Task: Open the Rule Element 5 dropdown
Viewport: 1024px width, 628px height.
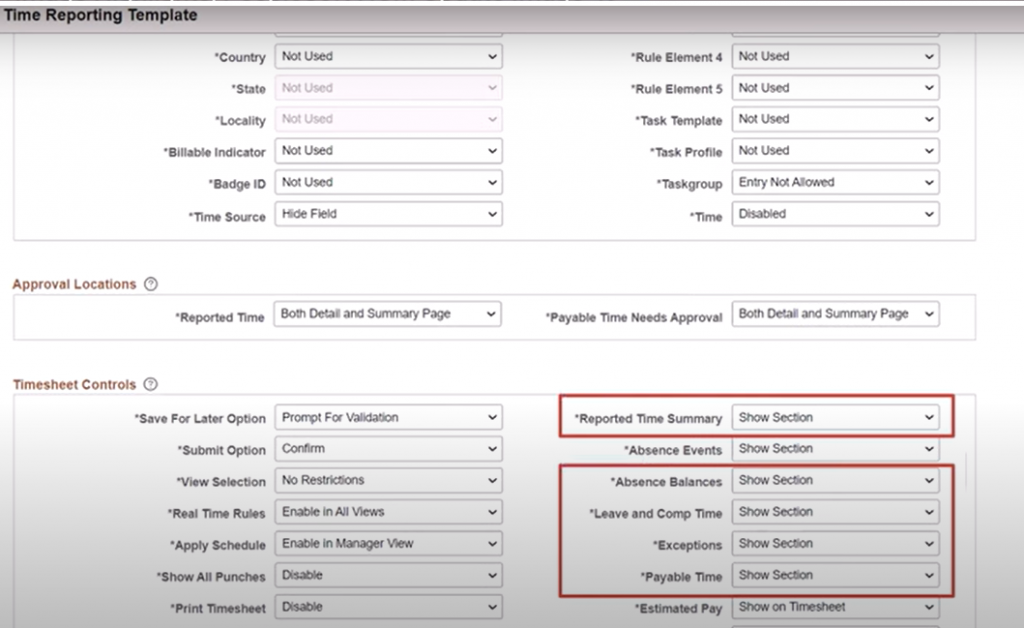Action: [836, 88]
